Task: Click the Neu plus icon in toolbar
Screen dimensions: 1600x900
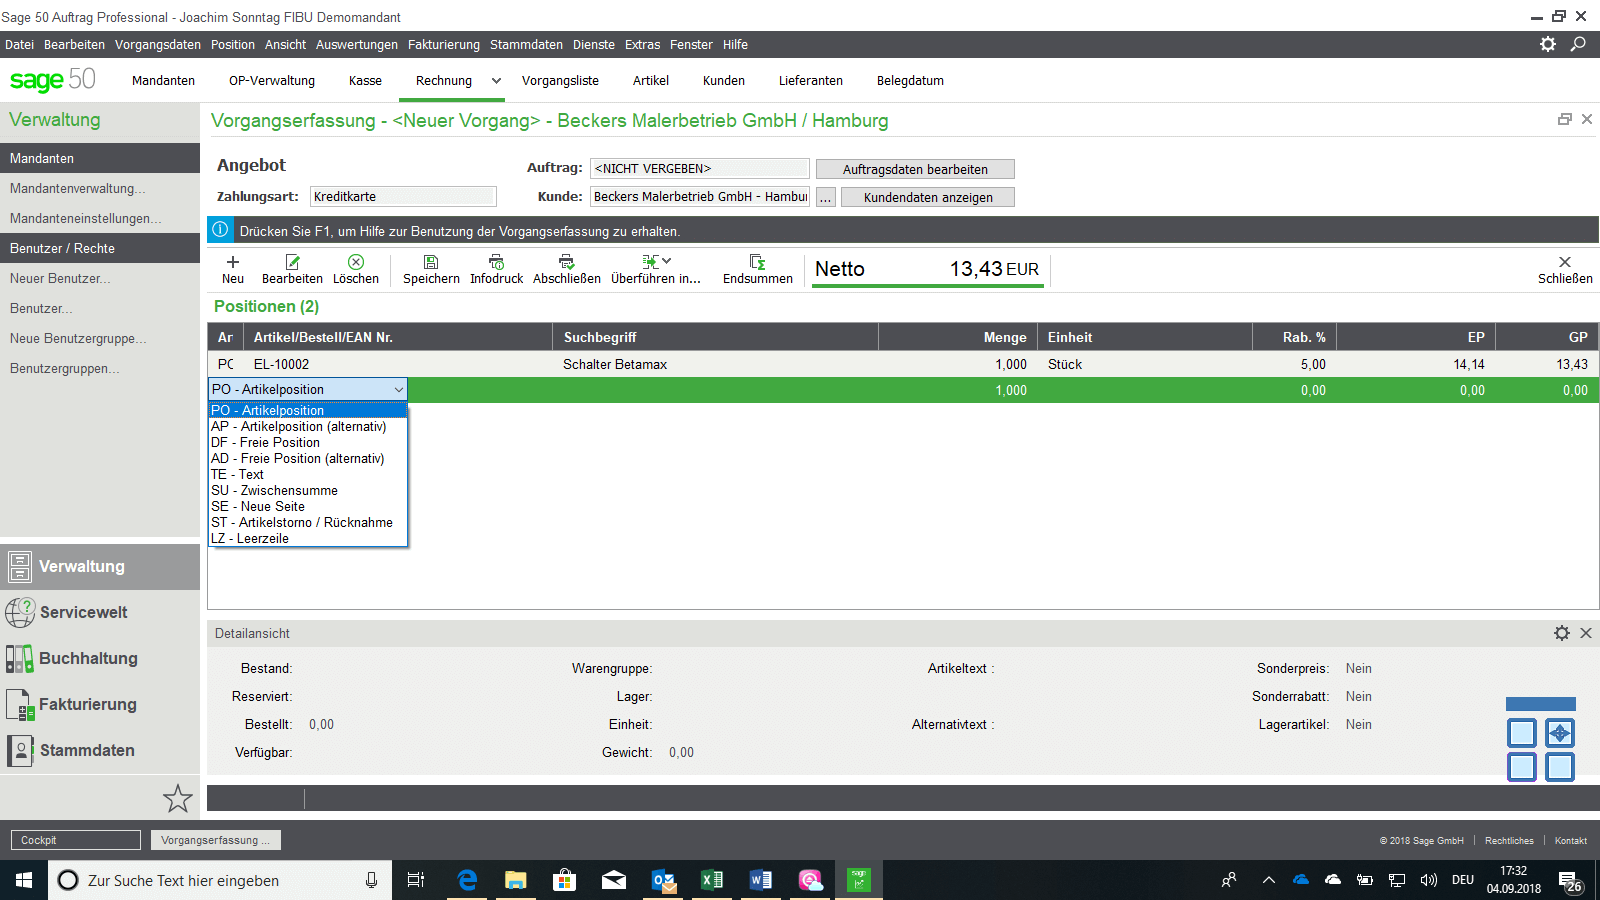Action: [x=233, y=262]
